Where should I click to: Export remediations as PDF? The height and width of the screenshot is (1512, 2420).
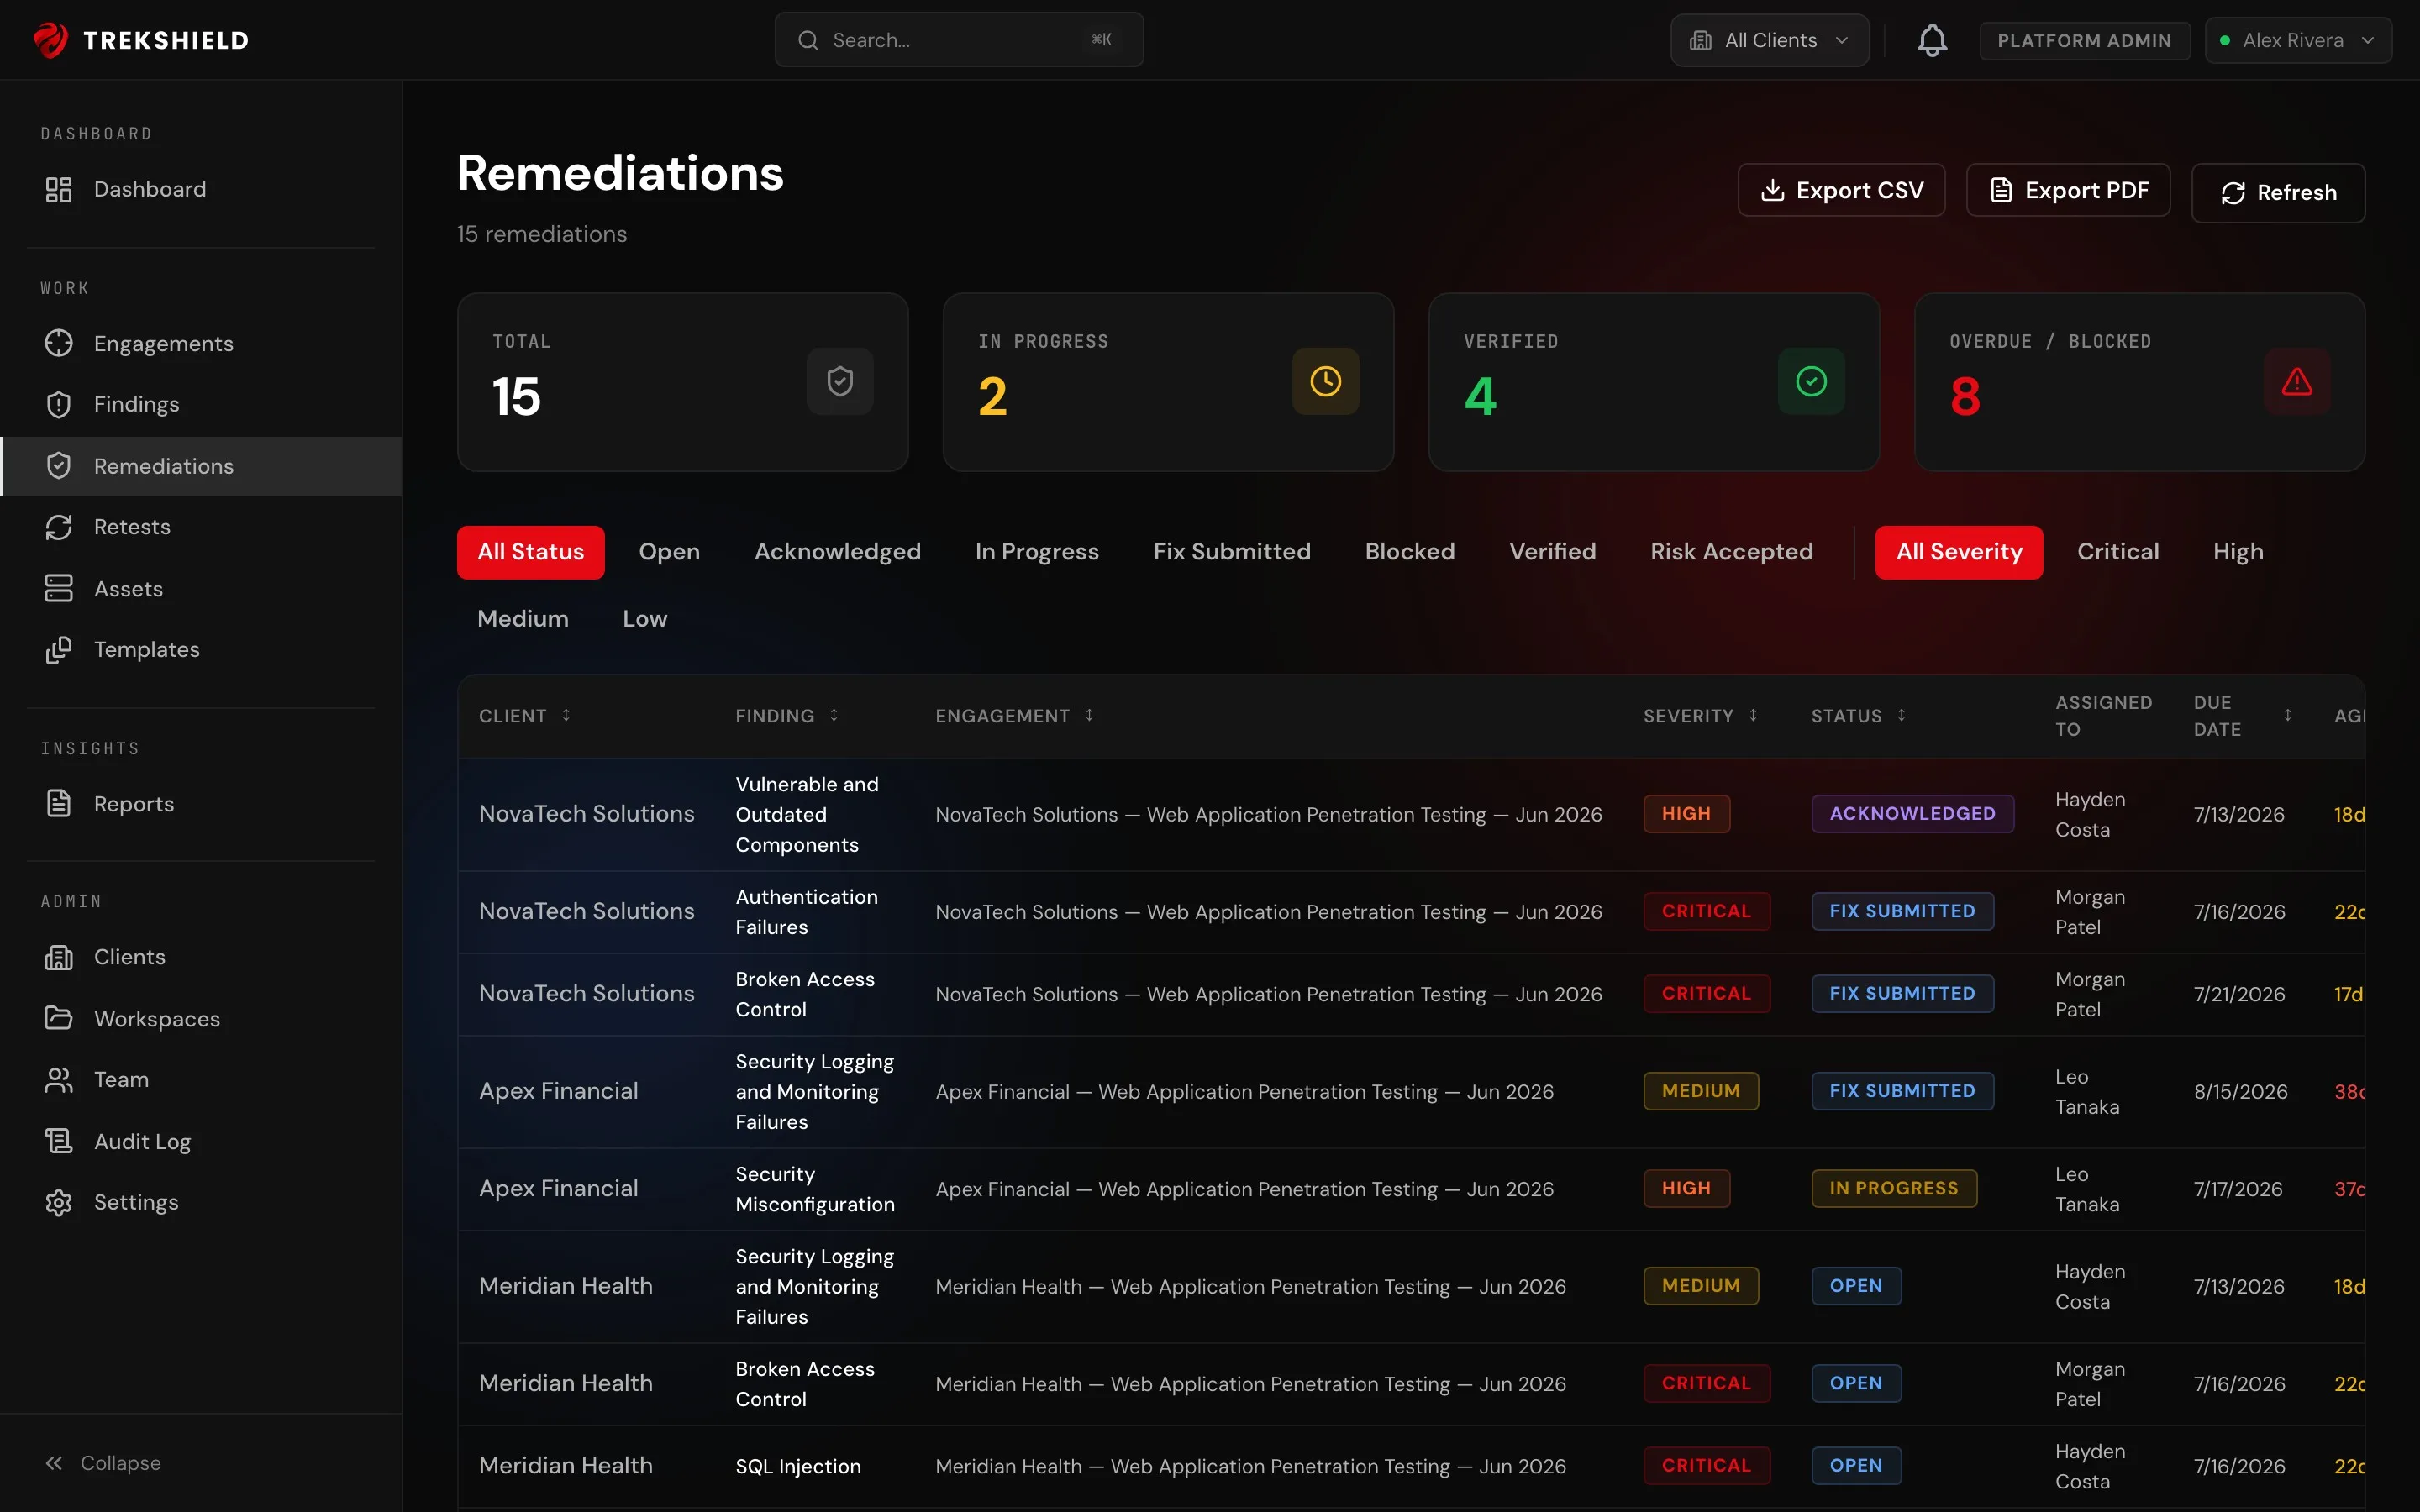coord(2068,190)
